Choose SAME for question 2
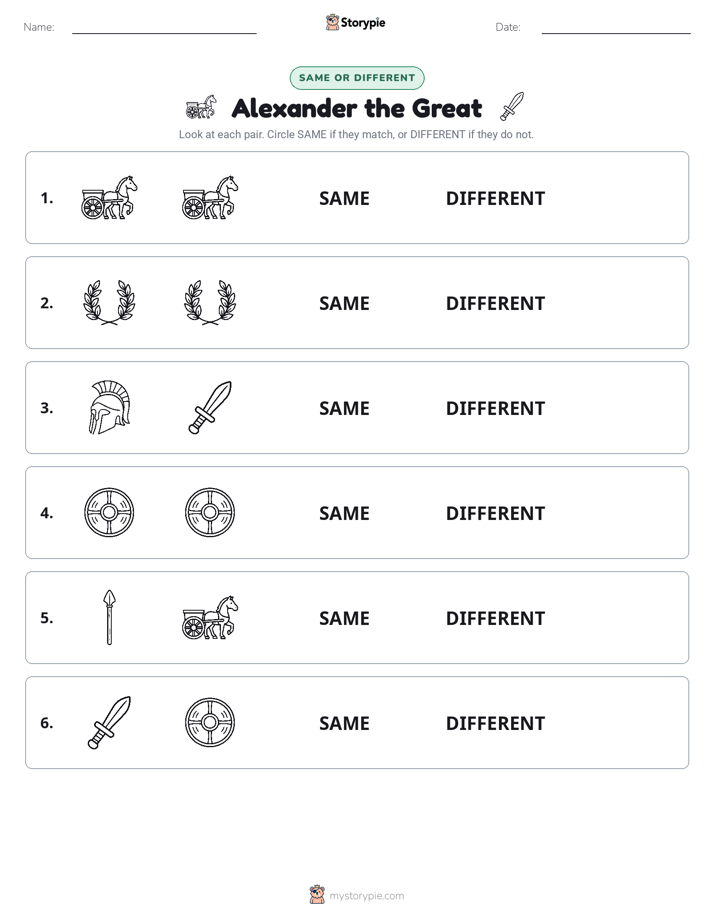The height and width of the screenshot is (924, 714). coord(344,303)
